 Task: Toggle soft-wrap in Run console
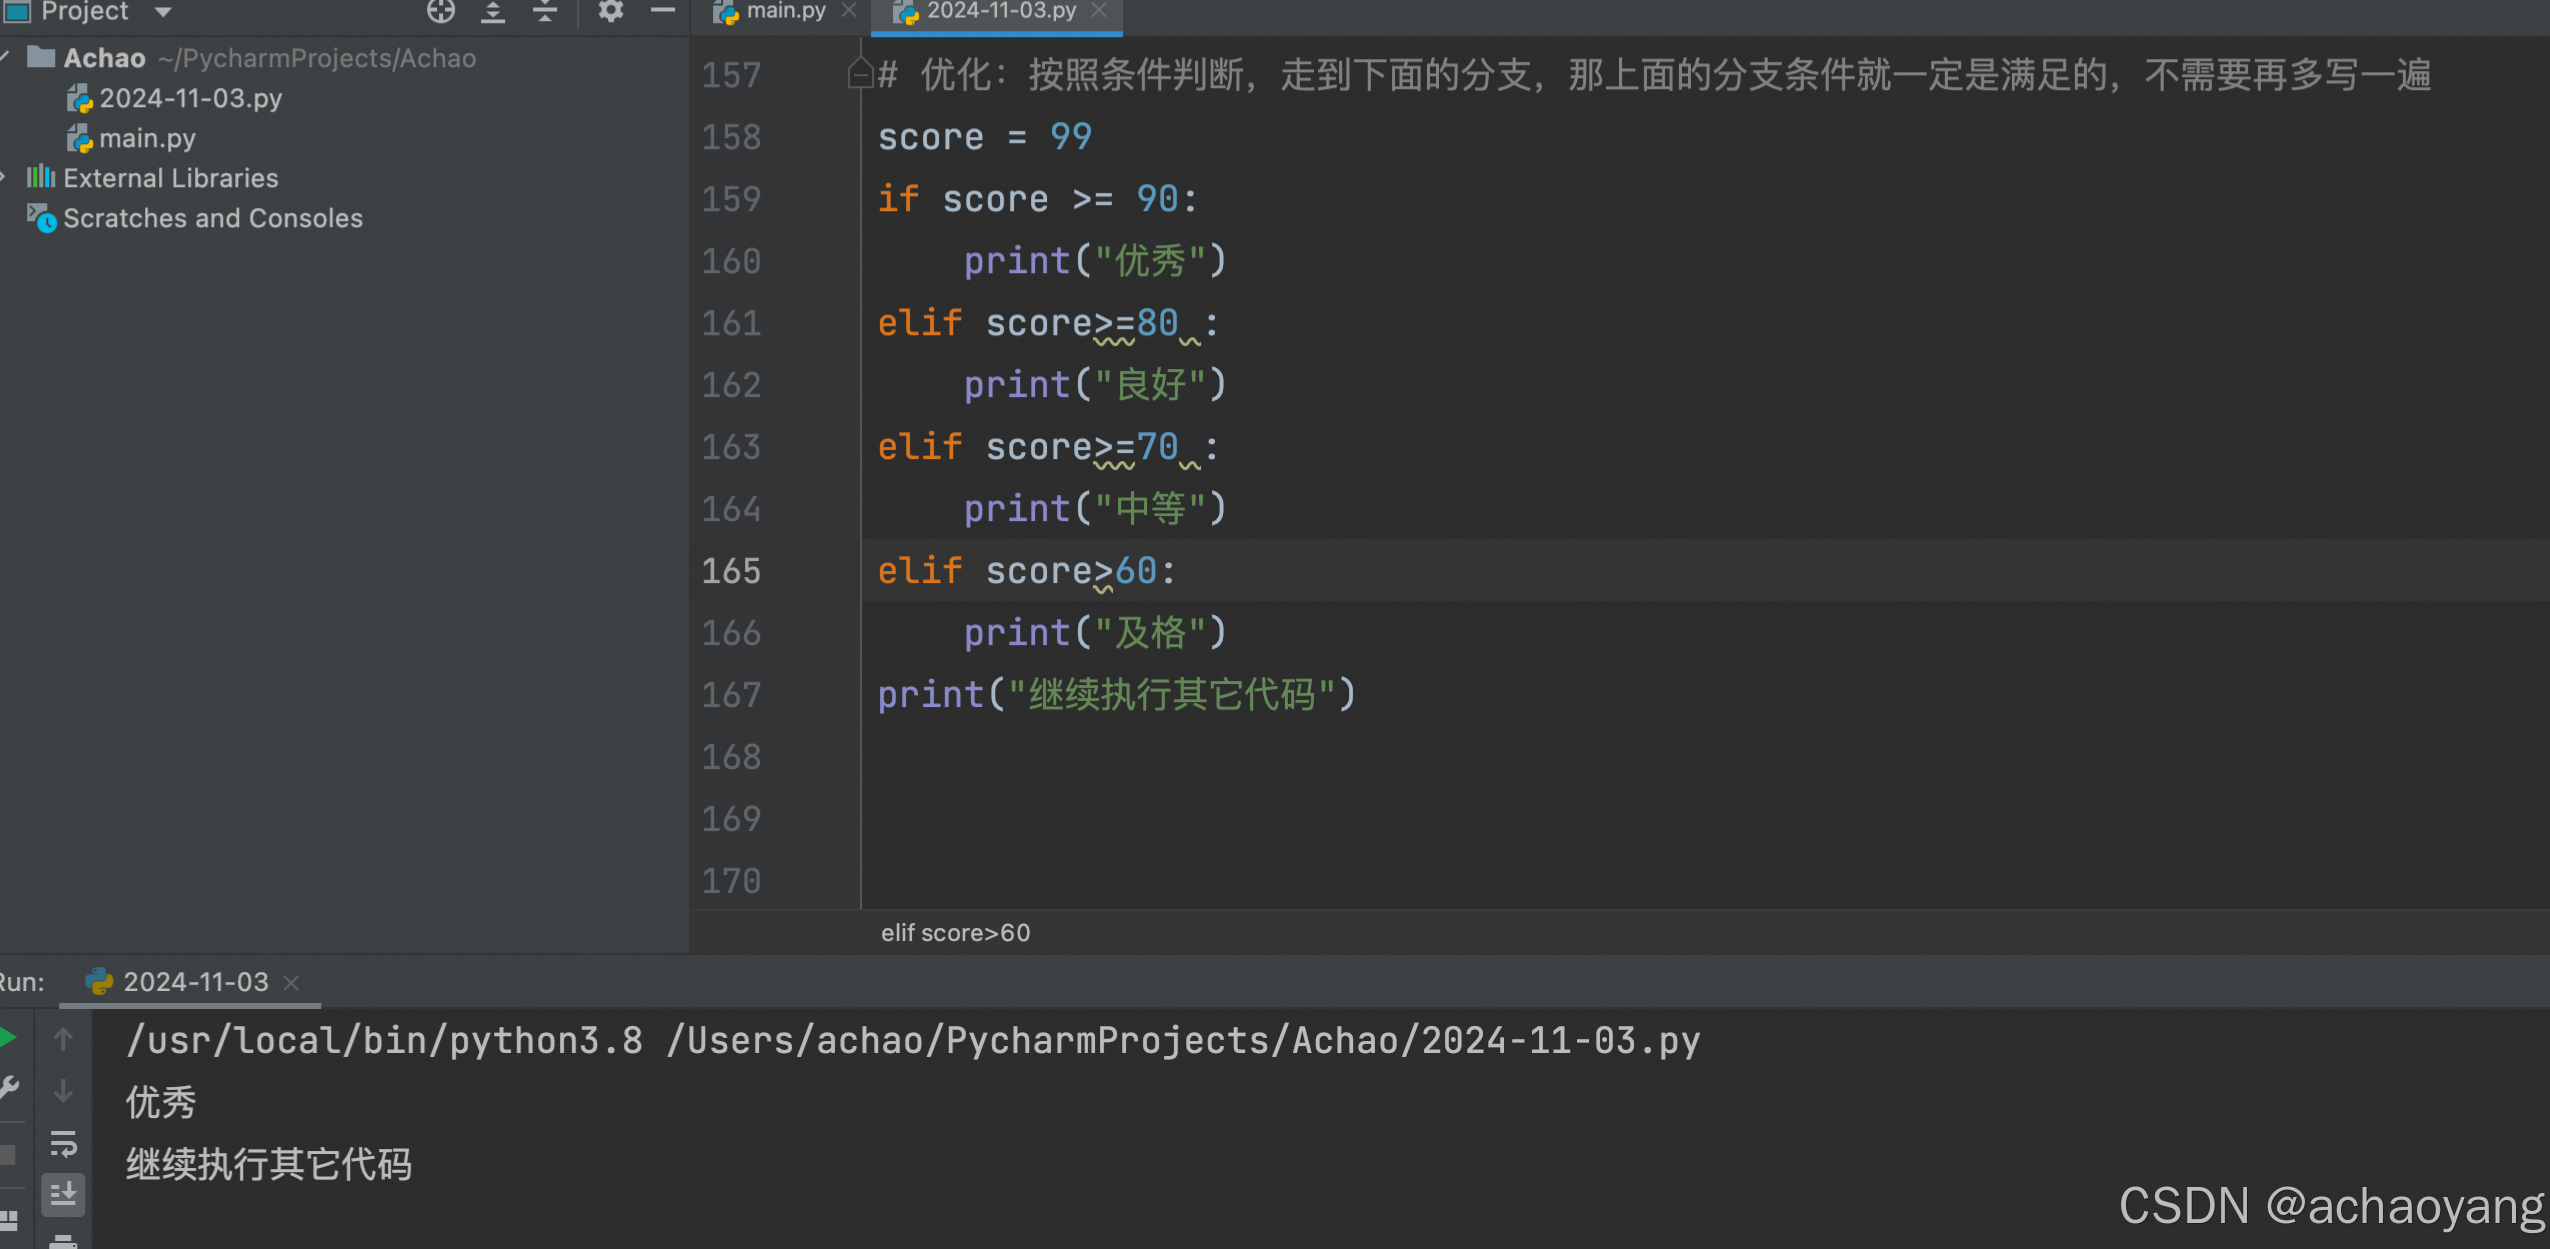pyautogui.click(x=63, y=1143)
